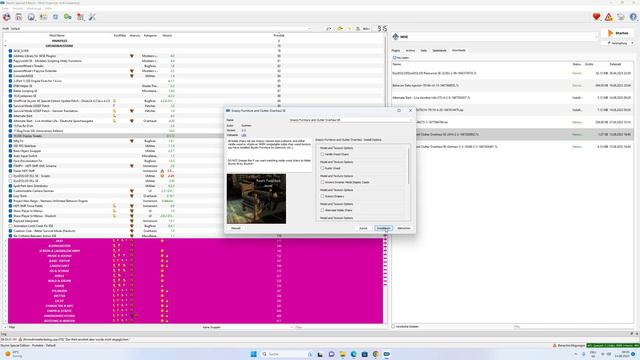640x360 pixels.
Task: Enable the Animation Limit Crash Fix checkbox
Action: coord(10,226)
